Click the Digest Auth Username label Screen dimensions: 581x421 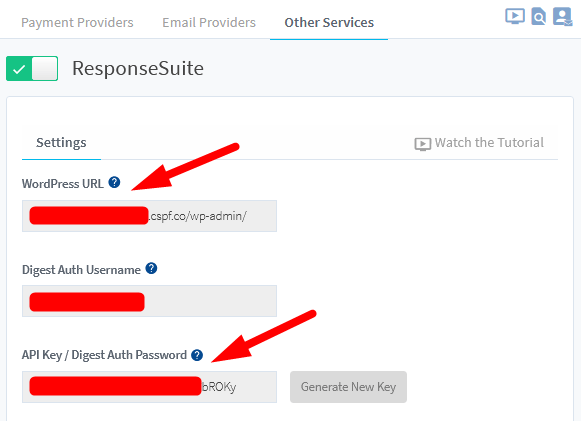[x=81, y=270]
